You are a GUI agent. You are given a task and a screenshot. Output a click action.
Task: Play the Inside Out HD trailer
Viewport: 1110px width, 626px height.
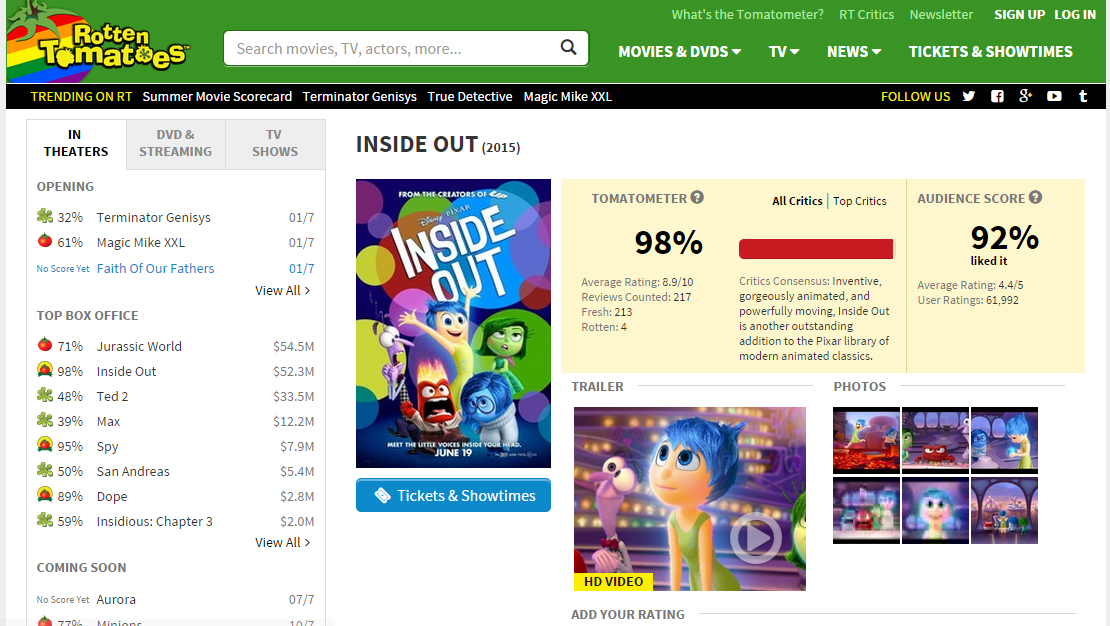click(x=756, y=538)
